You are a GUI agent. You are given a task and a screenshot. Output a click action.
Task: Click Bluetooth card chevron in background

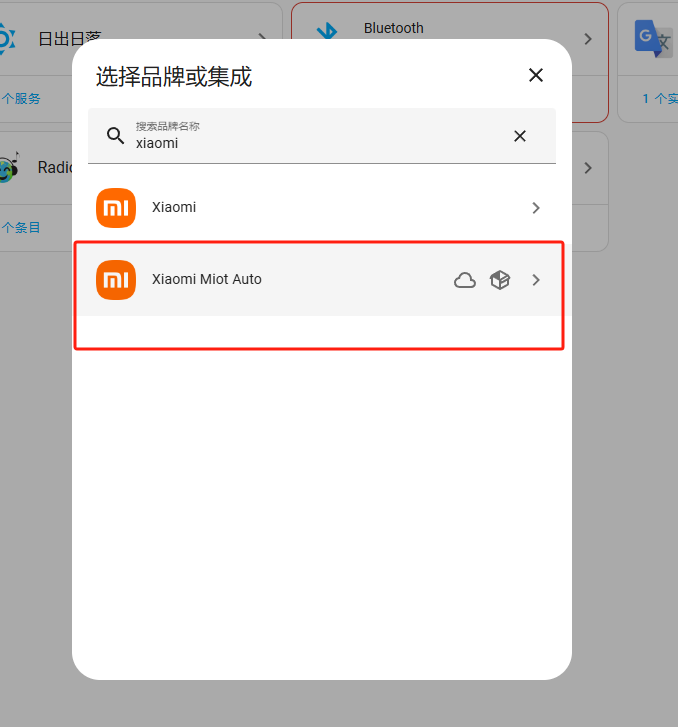(588, 39)
